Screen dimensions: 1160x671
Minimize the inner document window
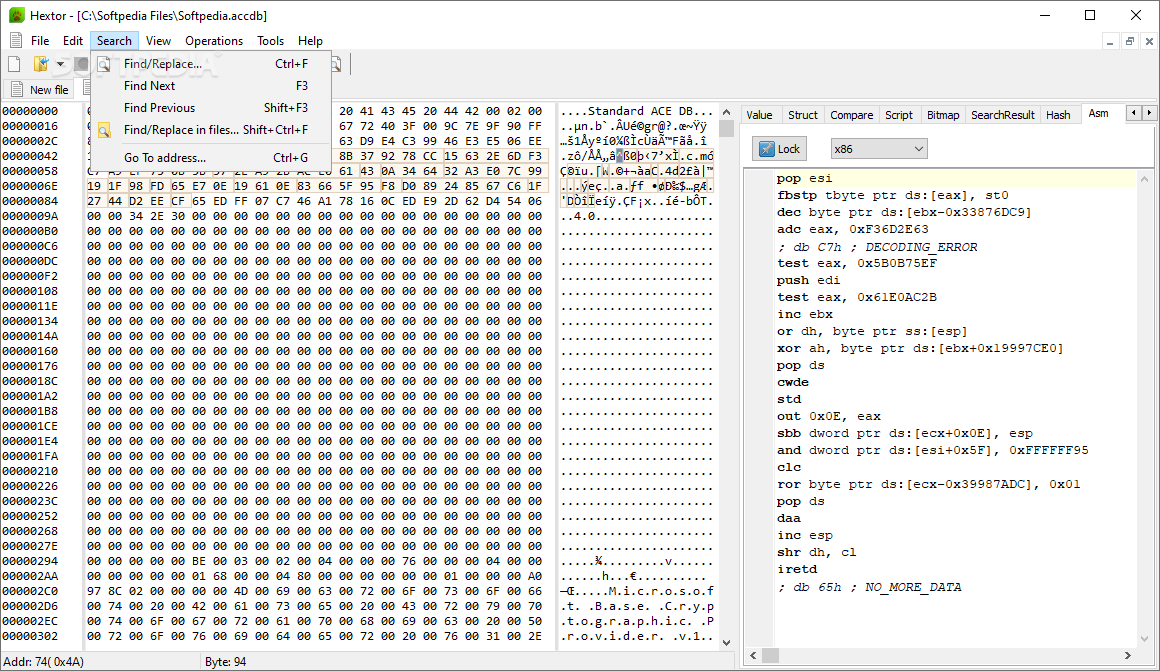pyautogui.click(x=1110, y=41)
